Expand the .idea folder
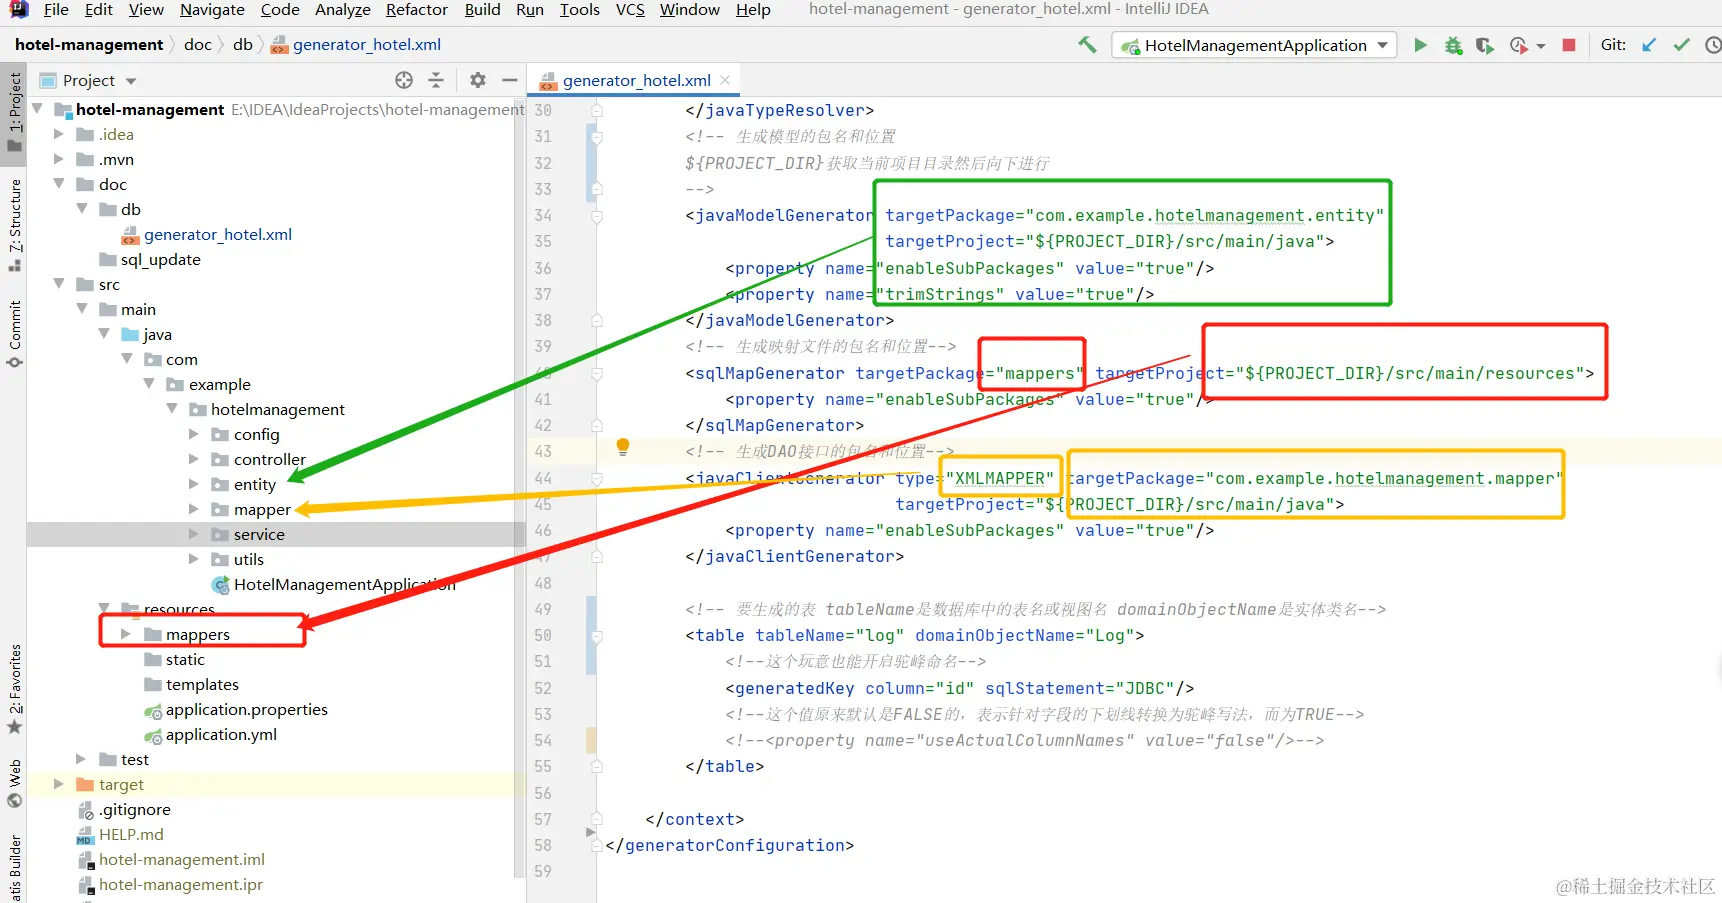The image size is (1722, 903). (59, 134)
